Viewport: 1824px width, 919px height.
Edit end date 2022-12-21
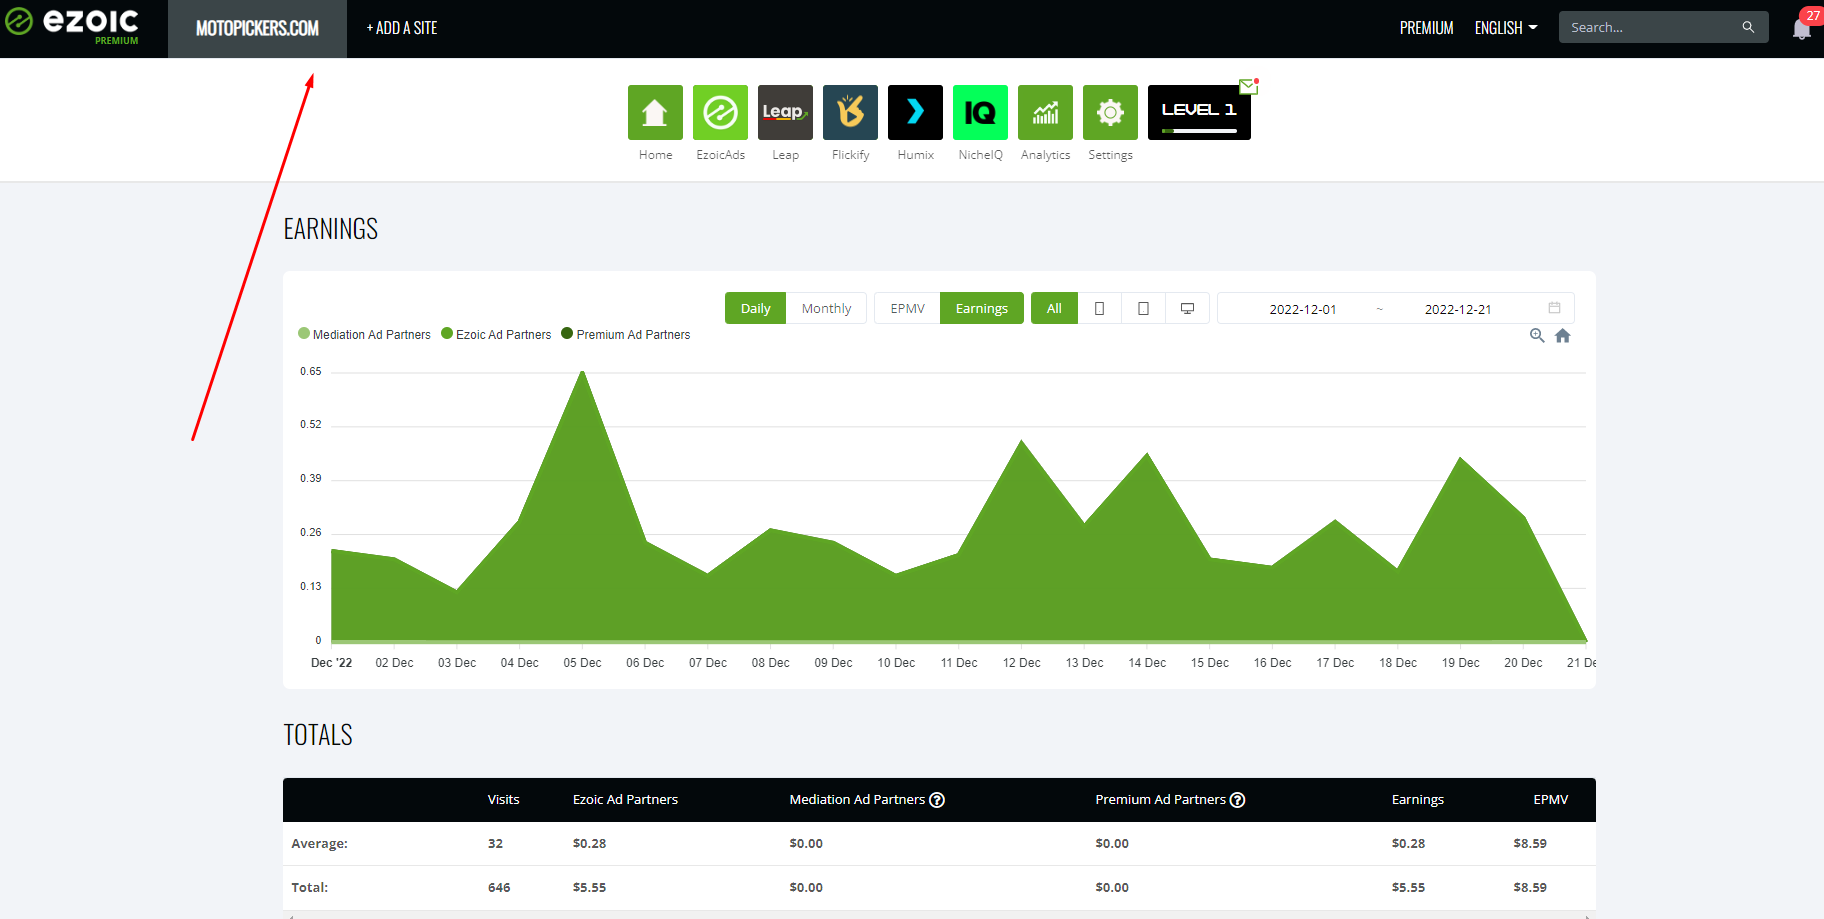(x=1458, y=309)
